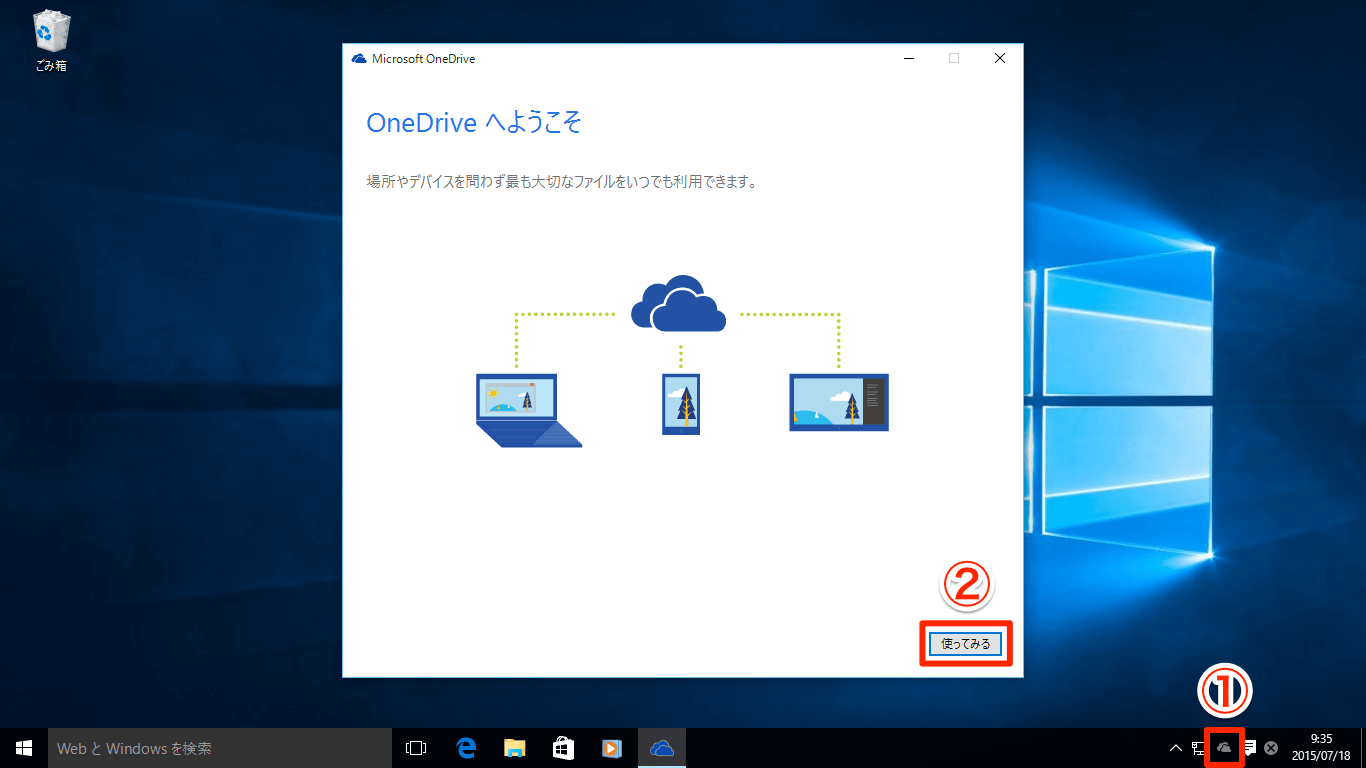Launch Microsoft Edge from the taskbar
This screenshot has width=1366, height=768.
465,748
